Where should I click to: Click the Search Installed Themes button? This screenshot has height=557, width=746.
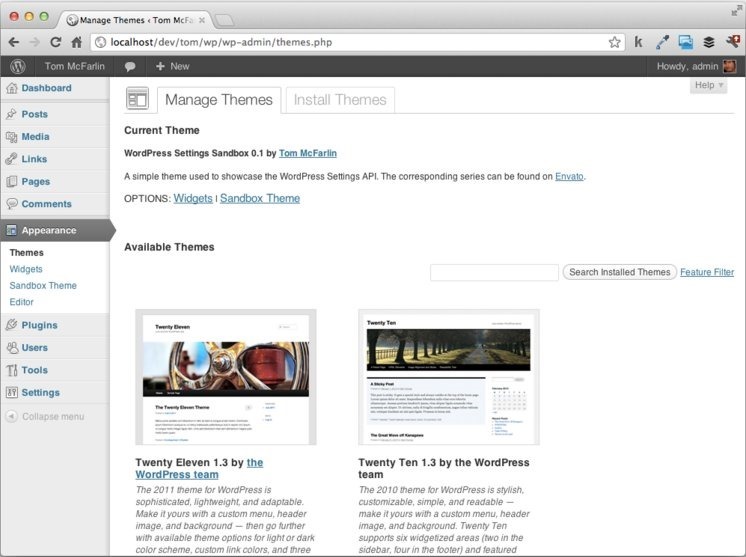click(619, 272)
